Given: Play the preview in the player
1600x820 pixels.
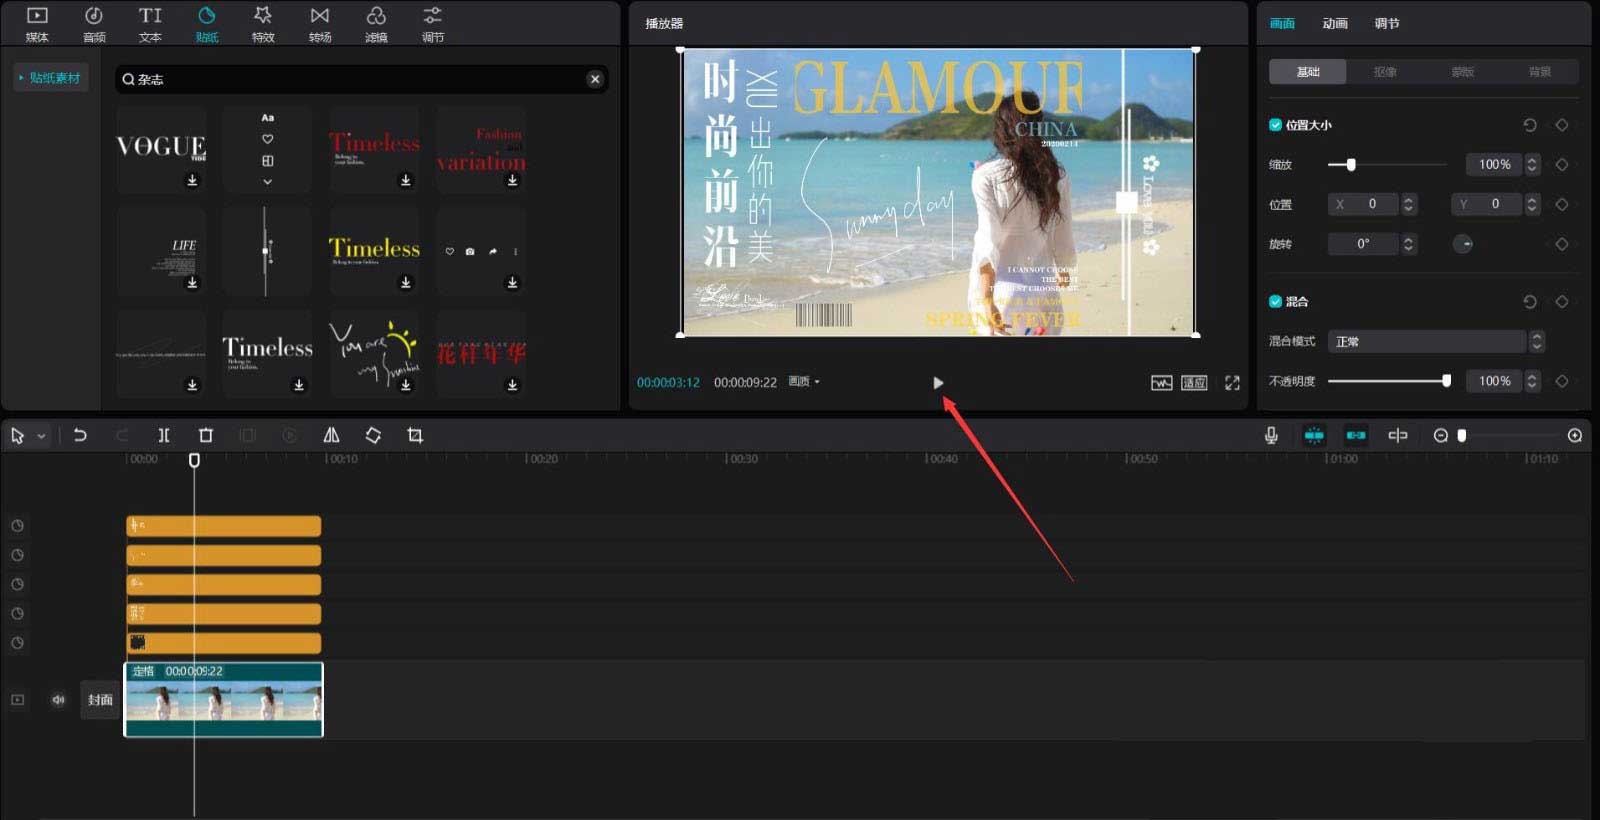Looking at the screenshot, I should click(938, 383).
